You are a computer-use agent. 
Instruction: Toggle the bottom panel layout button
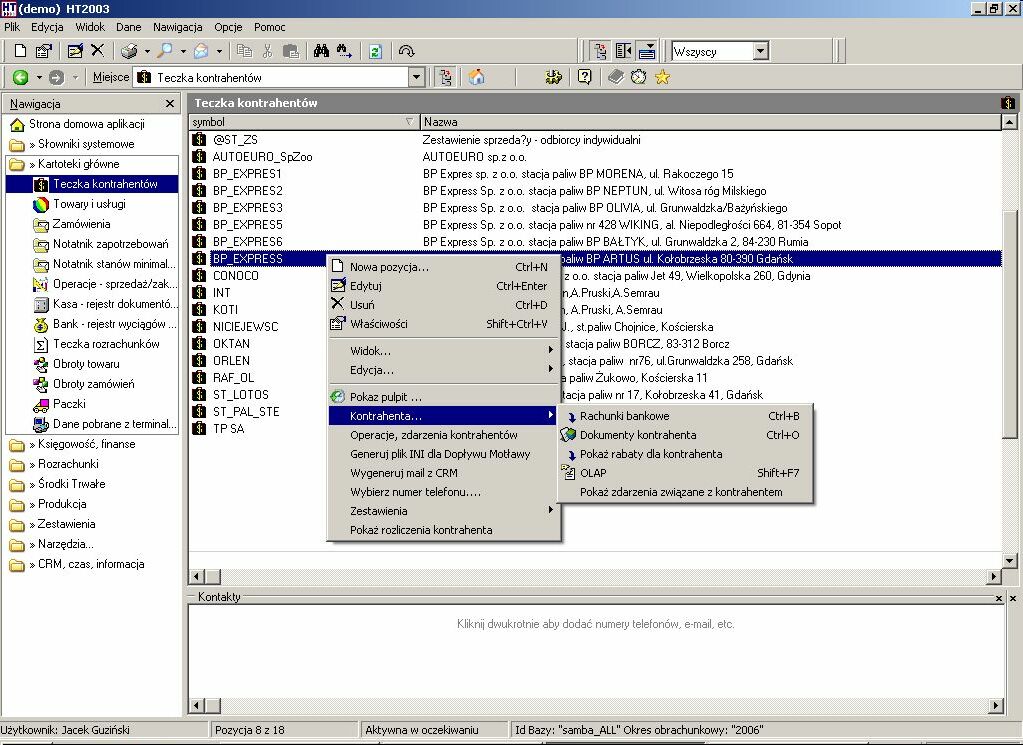tap(647, 50)
